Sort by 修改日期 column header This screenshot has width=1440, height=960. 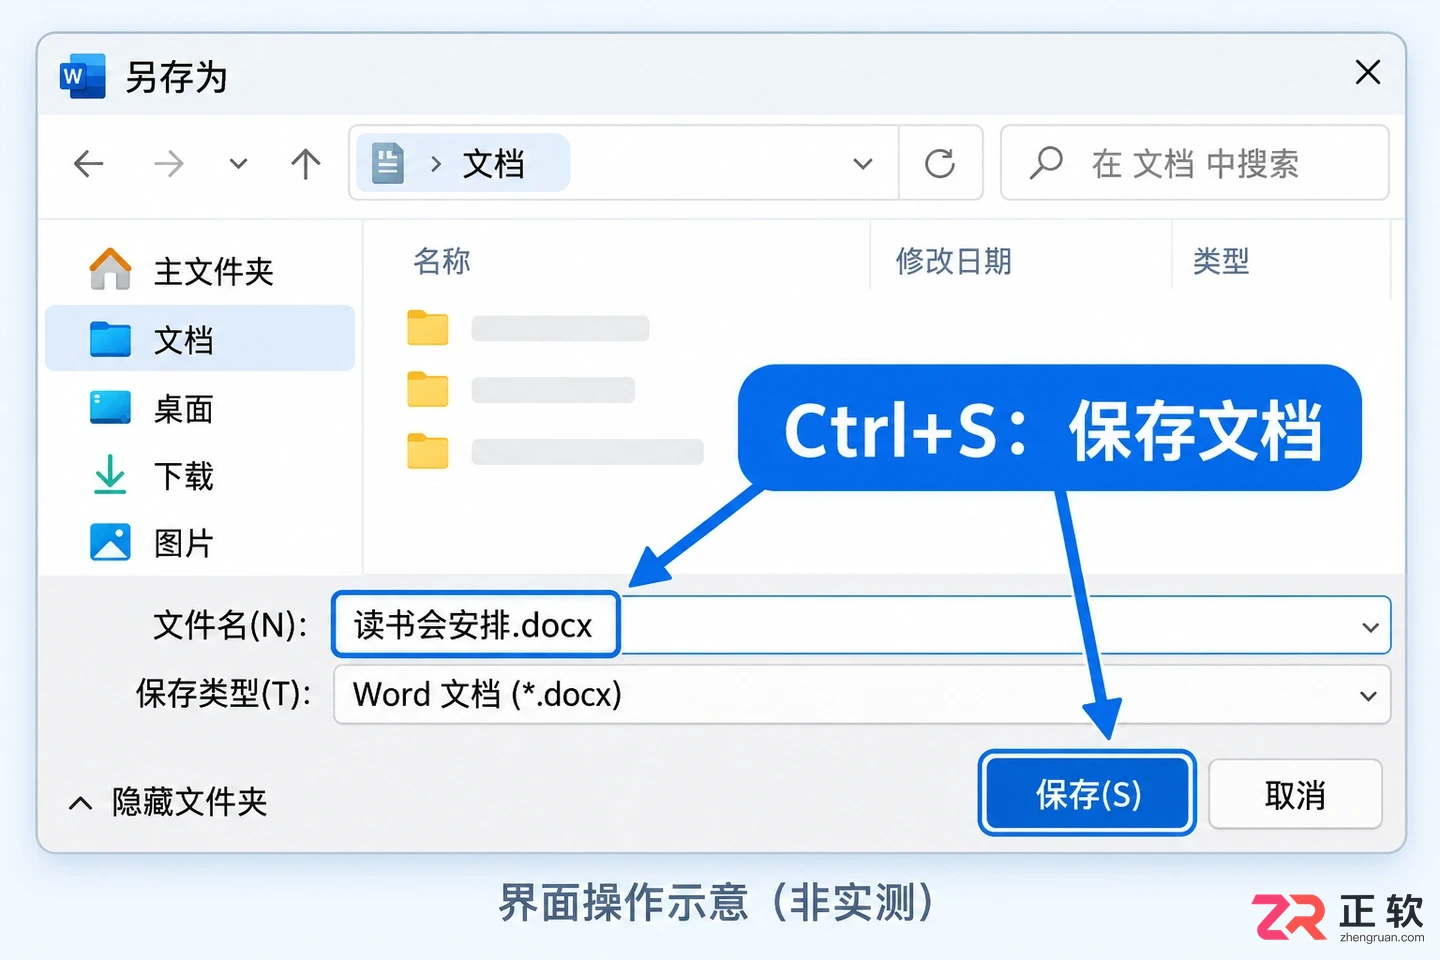954,261
